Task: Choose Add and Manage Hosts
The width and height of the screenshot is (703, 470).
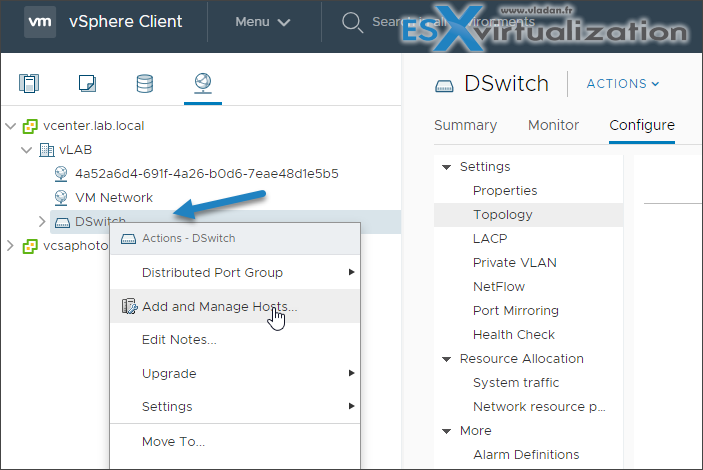Action: [x=235, y=306]
